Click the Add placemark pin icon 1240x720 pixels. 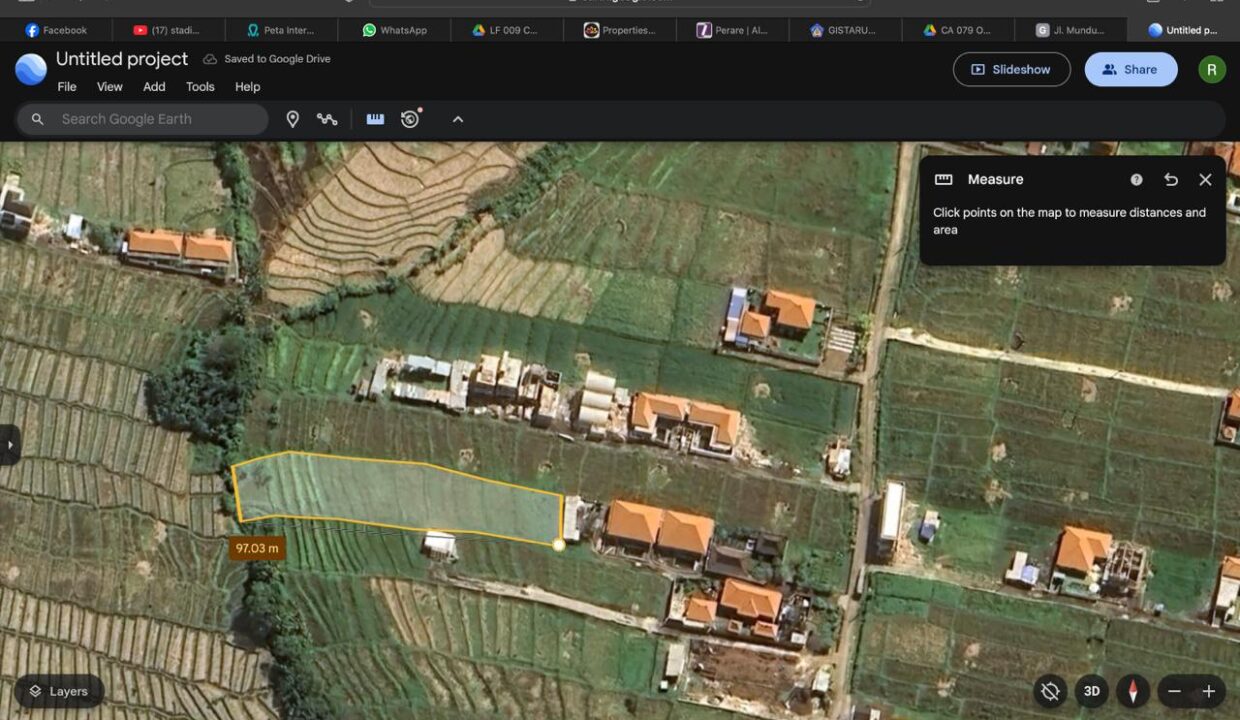(x=293, y=119)
